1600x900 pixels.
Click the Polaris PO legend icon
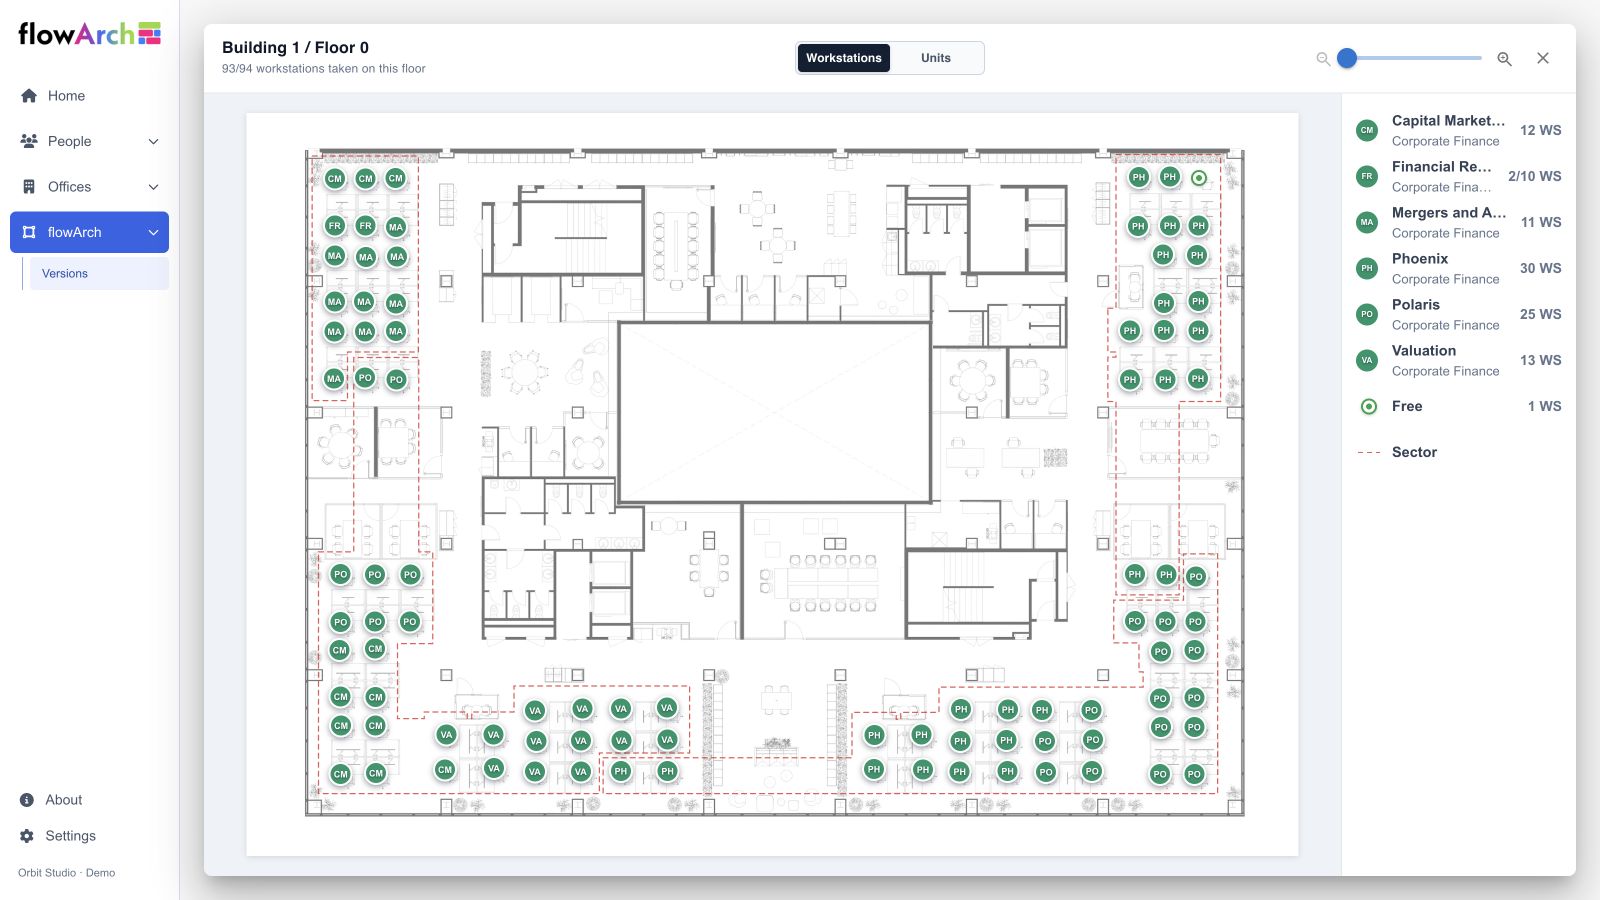(x=1367, y=314)
